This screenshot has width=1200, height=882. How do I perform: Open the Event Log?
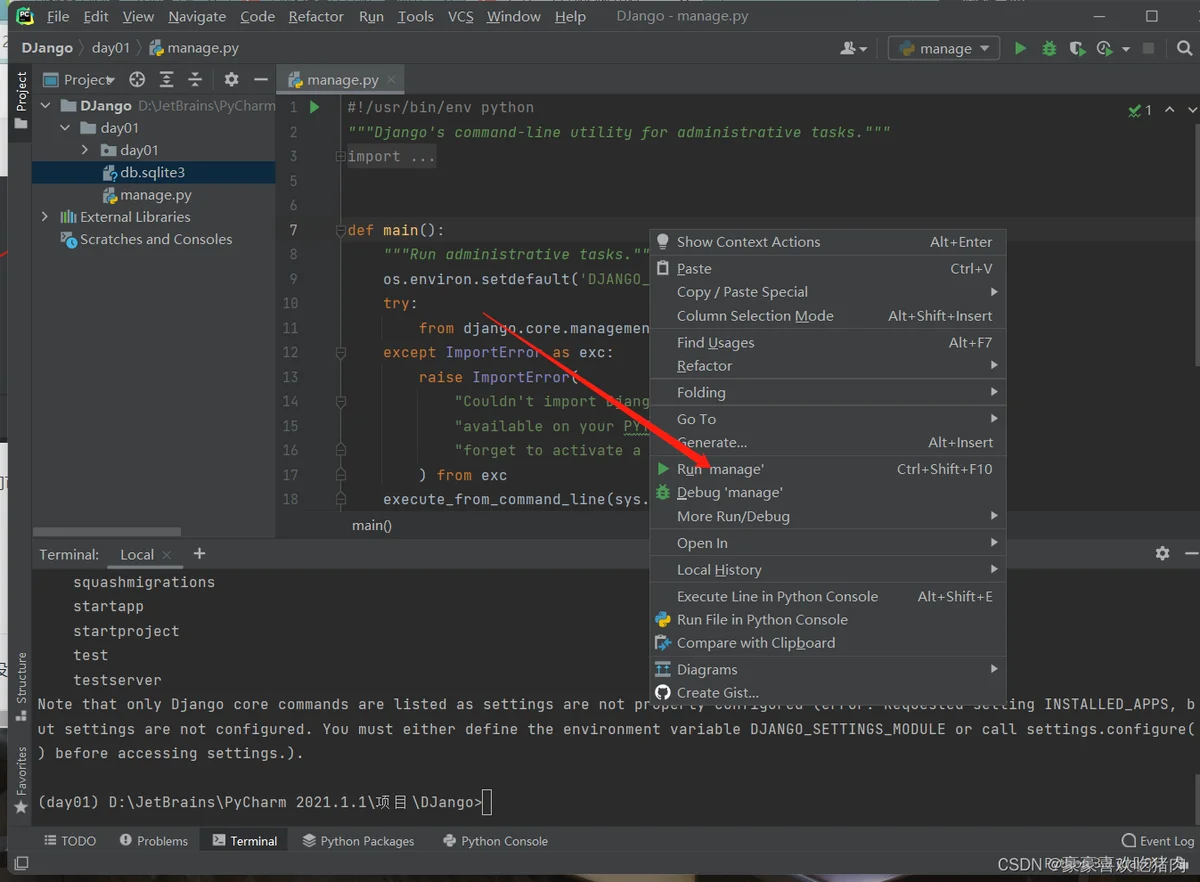point(1158,841)
